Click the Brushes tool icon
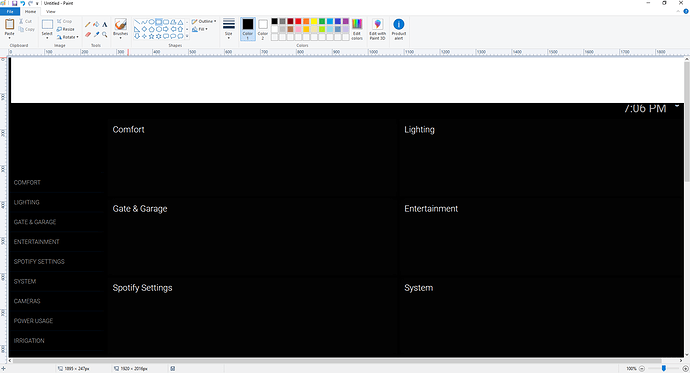This screenshot has width=690, height=373. 121,24
